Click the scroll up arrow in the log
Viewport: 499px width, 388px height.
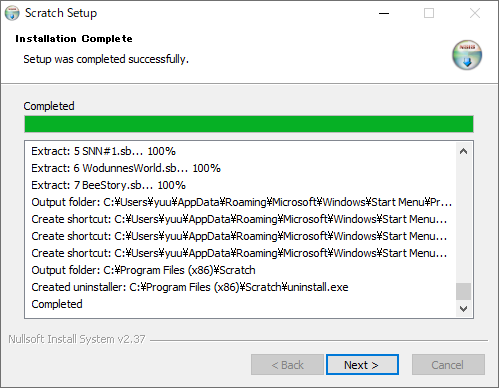coord(463,151)
